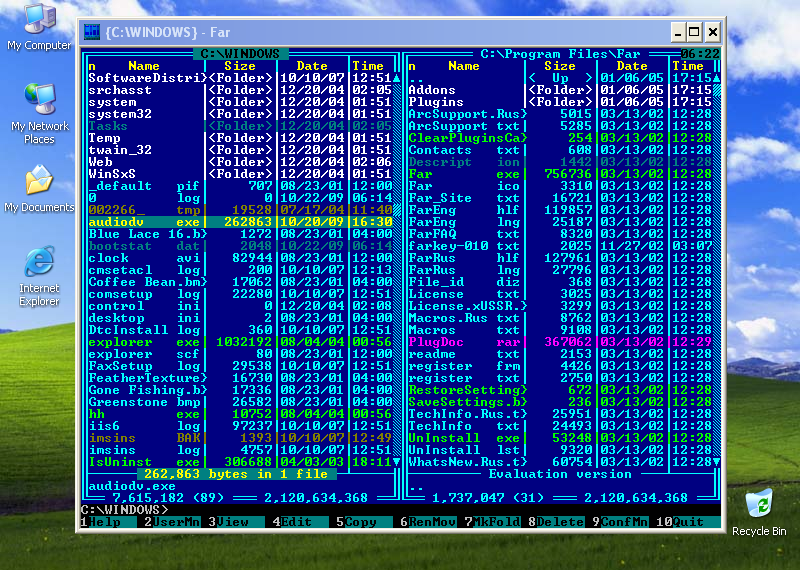Select the Tasks folder row
The image size is (800, 570).
240,126
